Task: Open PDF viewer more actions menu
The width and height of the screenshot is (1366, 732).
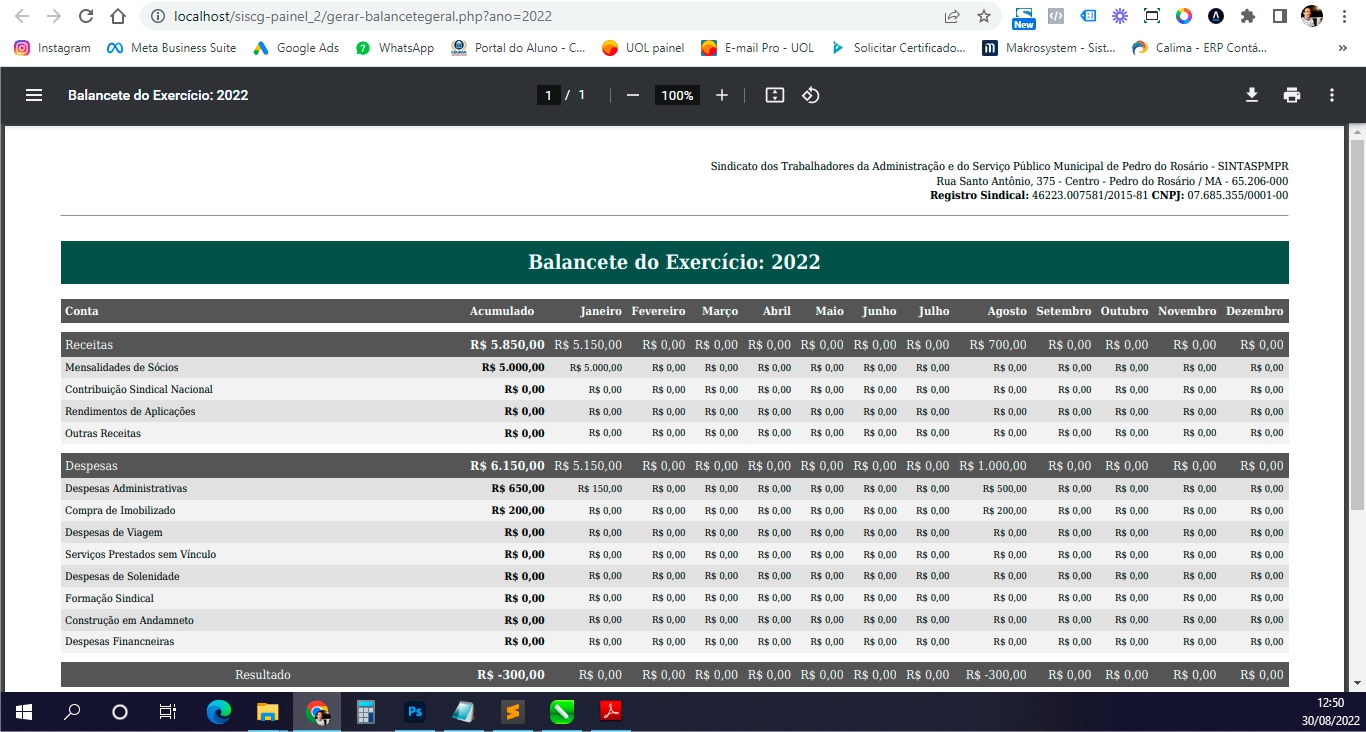Action: (1332, 95)
